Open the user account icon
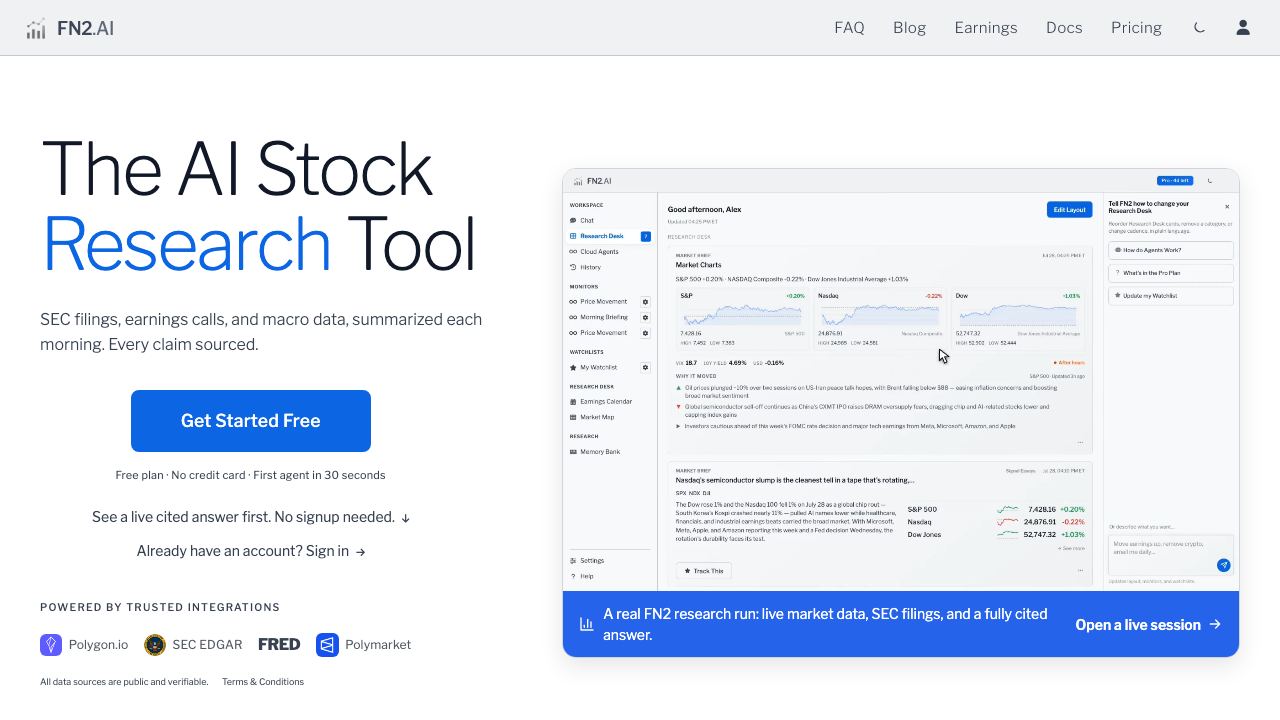This screenshot has width=1280, height=720. (x=1243, y=28)
